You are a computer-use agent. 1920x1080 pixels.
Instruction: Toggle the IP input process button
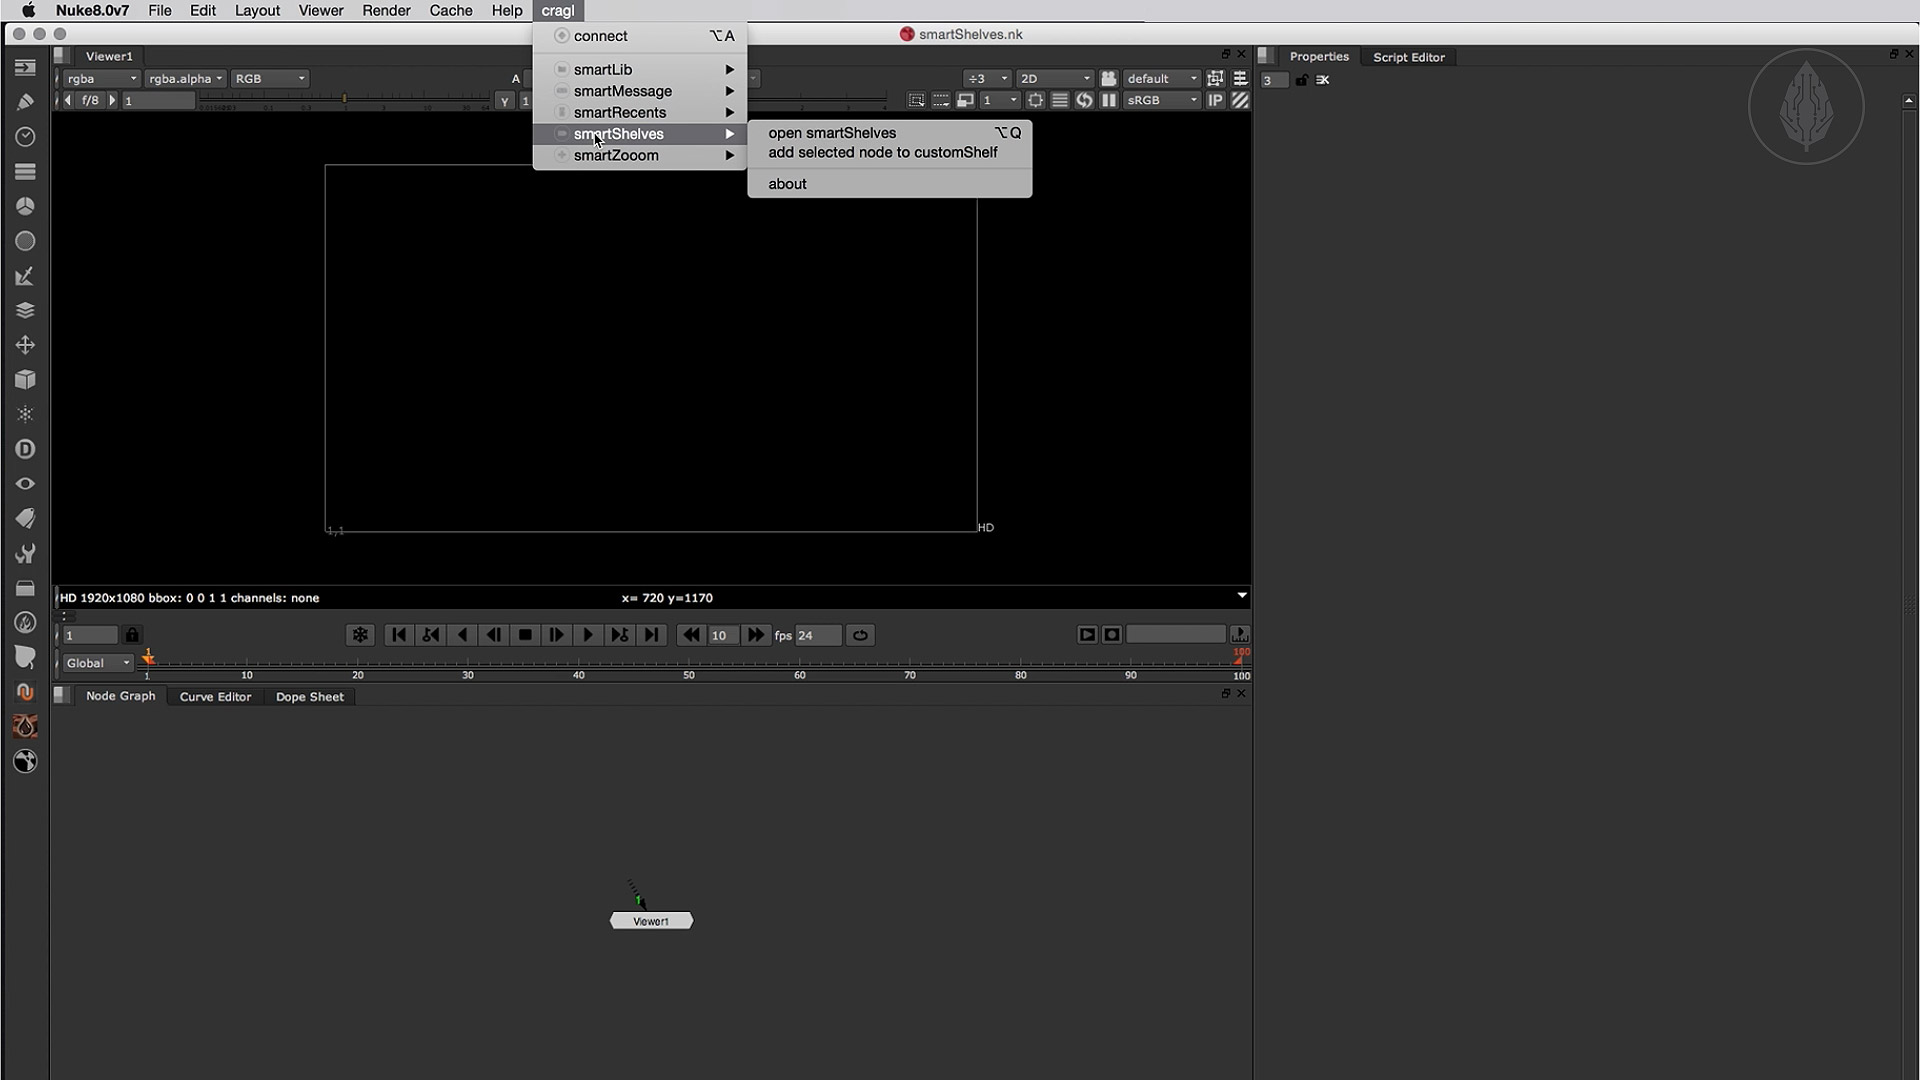pyautogui.click(x=1215, y=100)
